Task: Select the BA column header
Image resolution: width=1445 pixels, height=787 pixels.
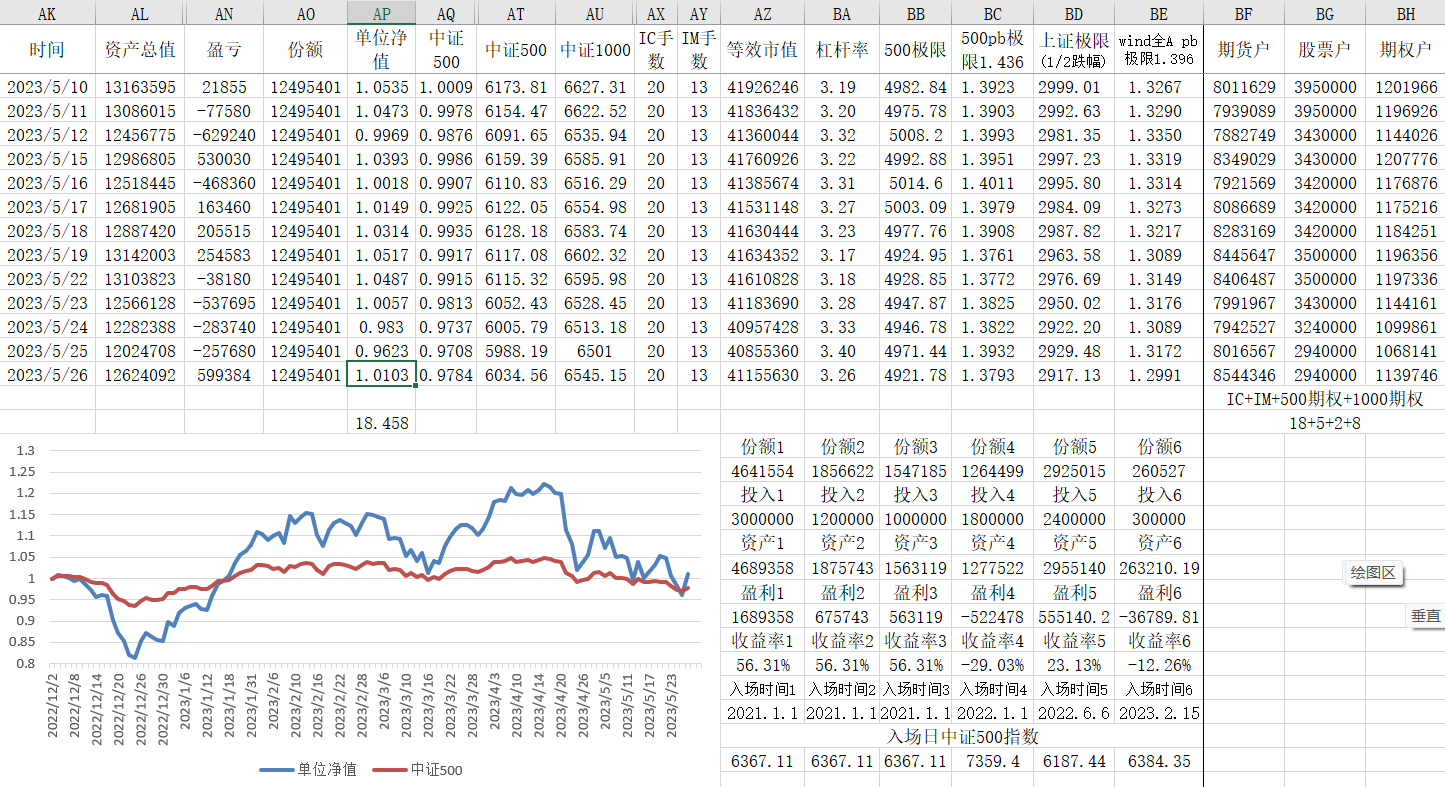Action: tap(841, 14)
